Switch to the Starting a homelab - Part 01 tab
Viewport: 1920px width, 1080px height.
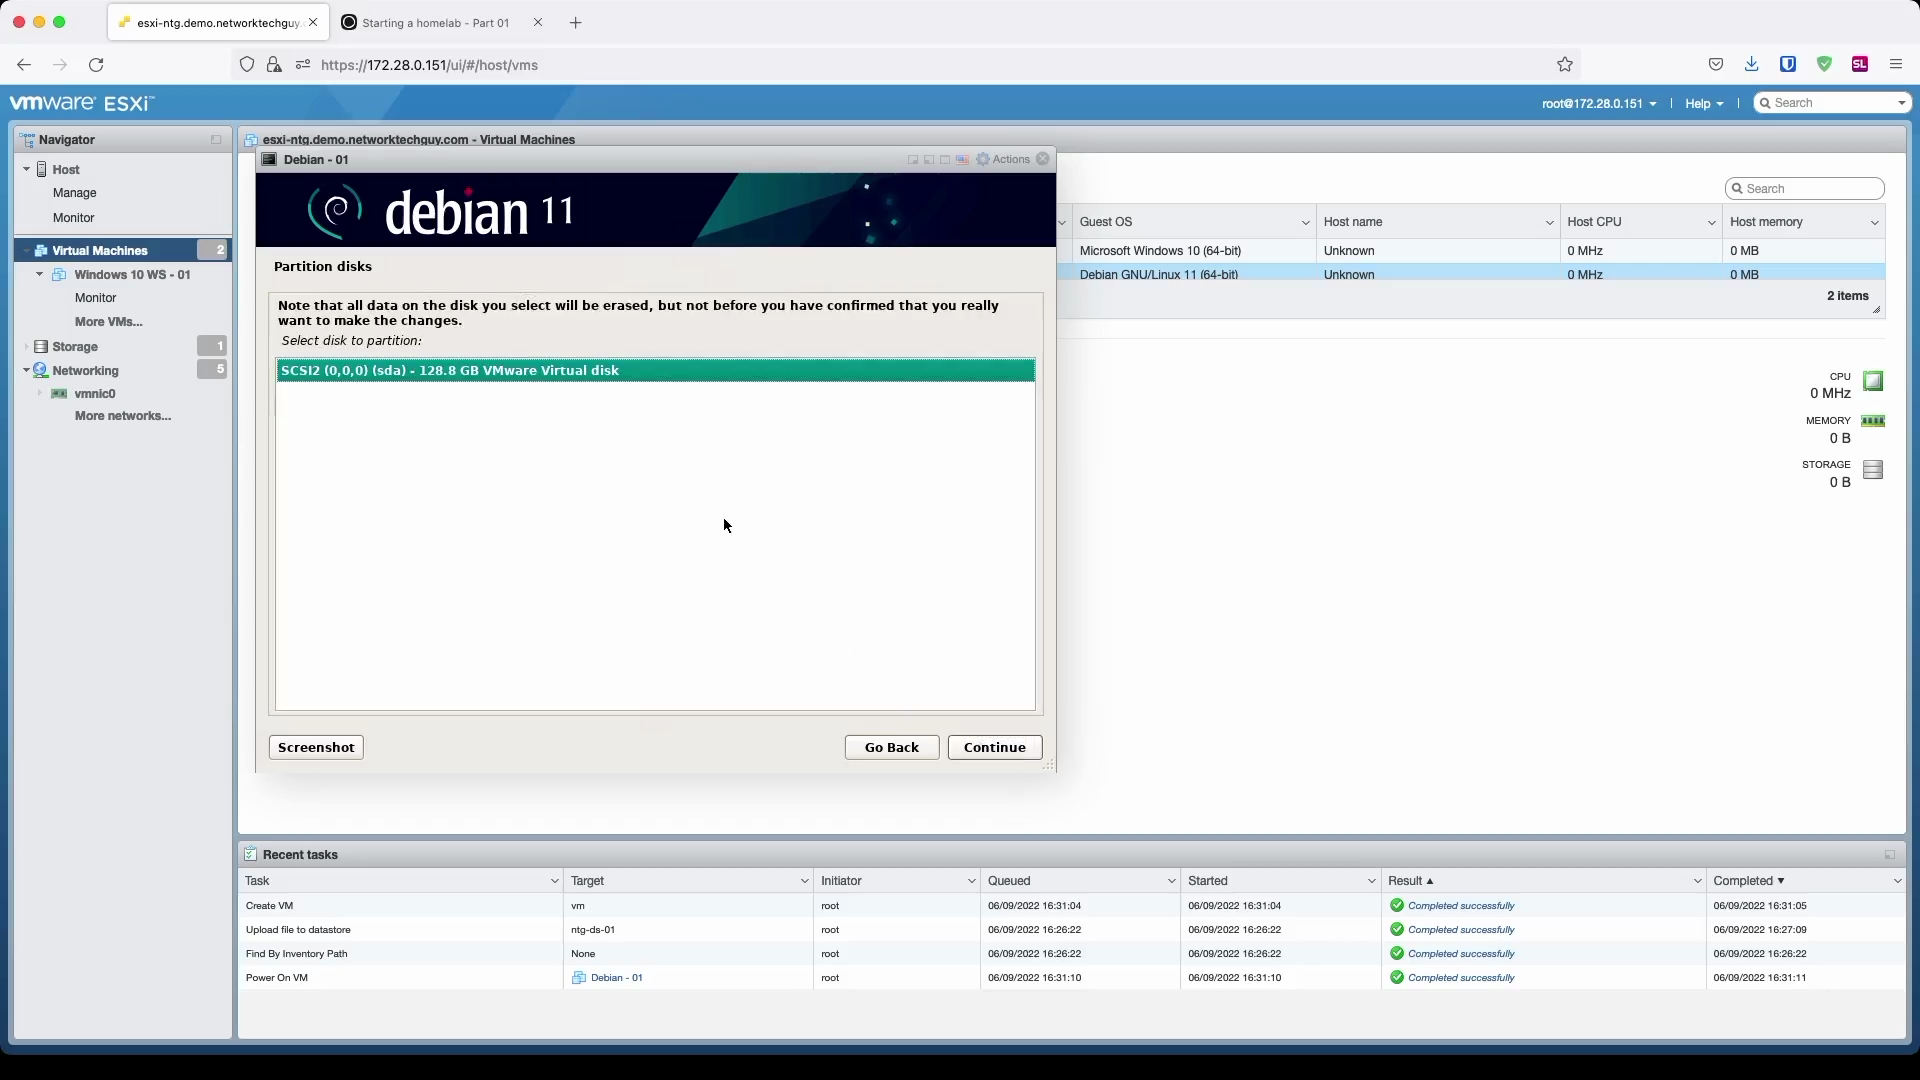pyautogui.click(x=435, y=23)
